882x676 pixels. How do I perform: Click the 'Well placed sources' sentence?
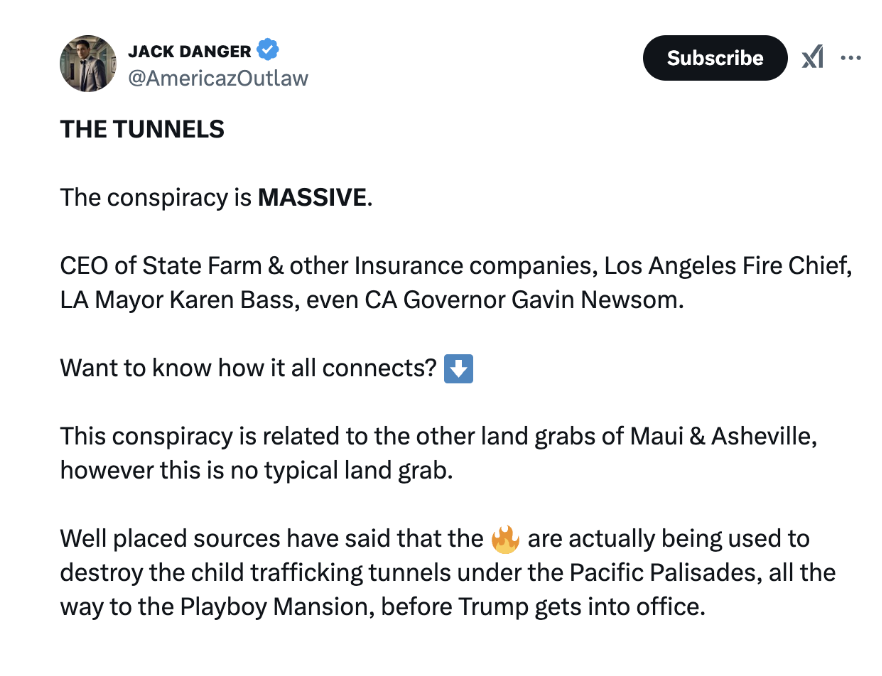(x=448, y=573)
